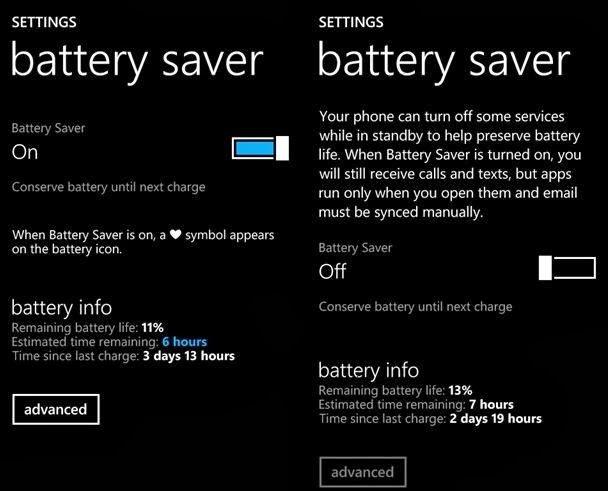Select the right 'battery saver' page title
Image resolution: width=608 pixels, height=491 pixels.
(x=444, y=62)
